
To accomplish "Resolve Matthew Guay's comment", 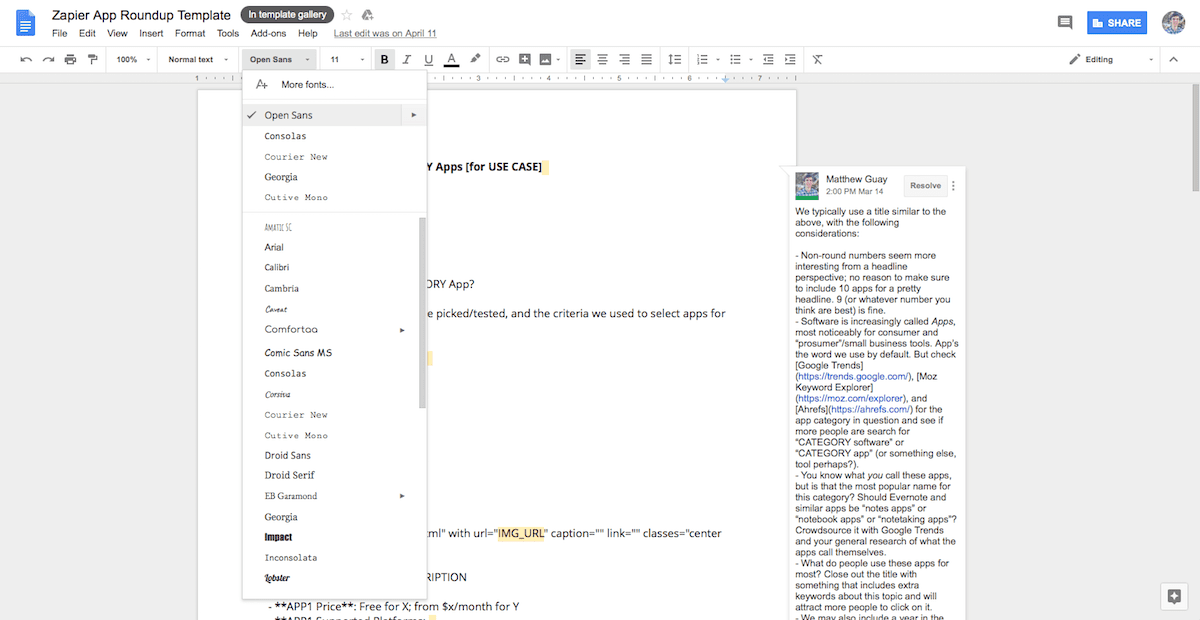I will 925,185.
